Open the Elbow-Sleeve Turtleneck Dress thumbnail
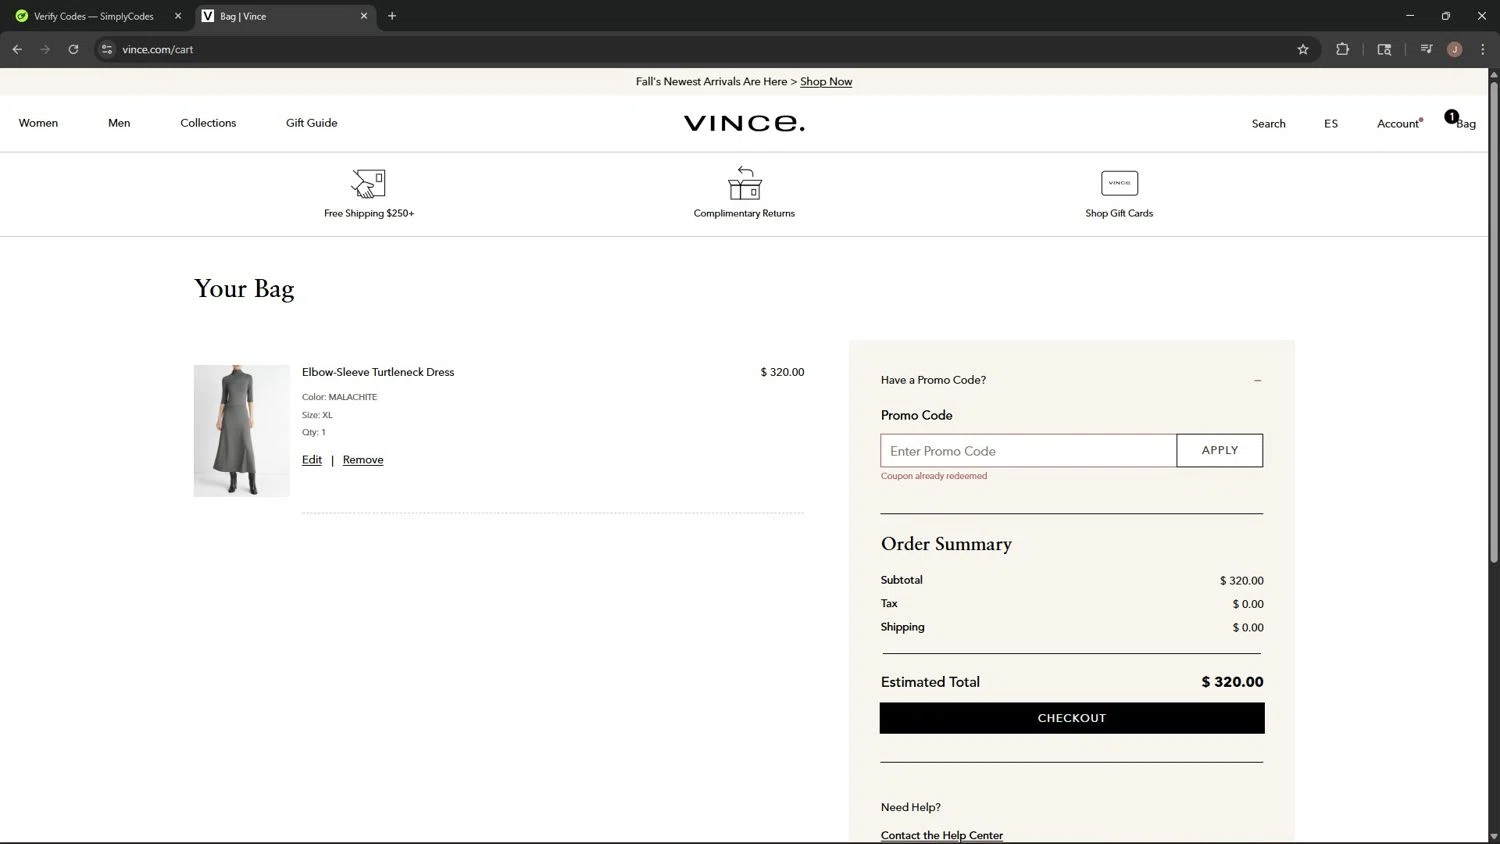1500x844 pixels. click(242, 431)
